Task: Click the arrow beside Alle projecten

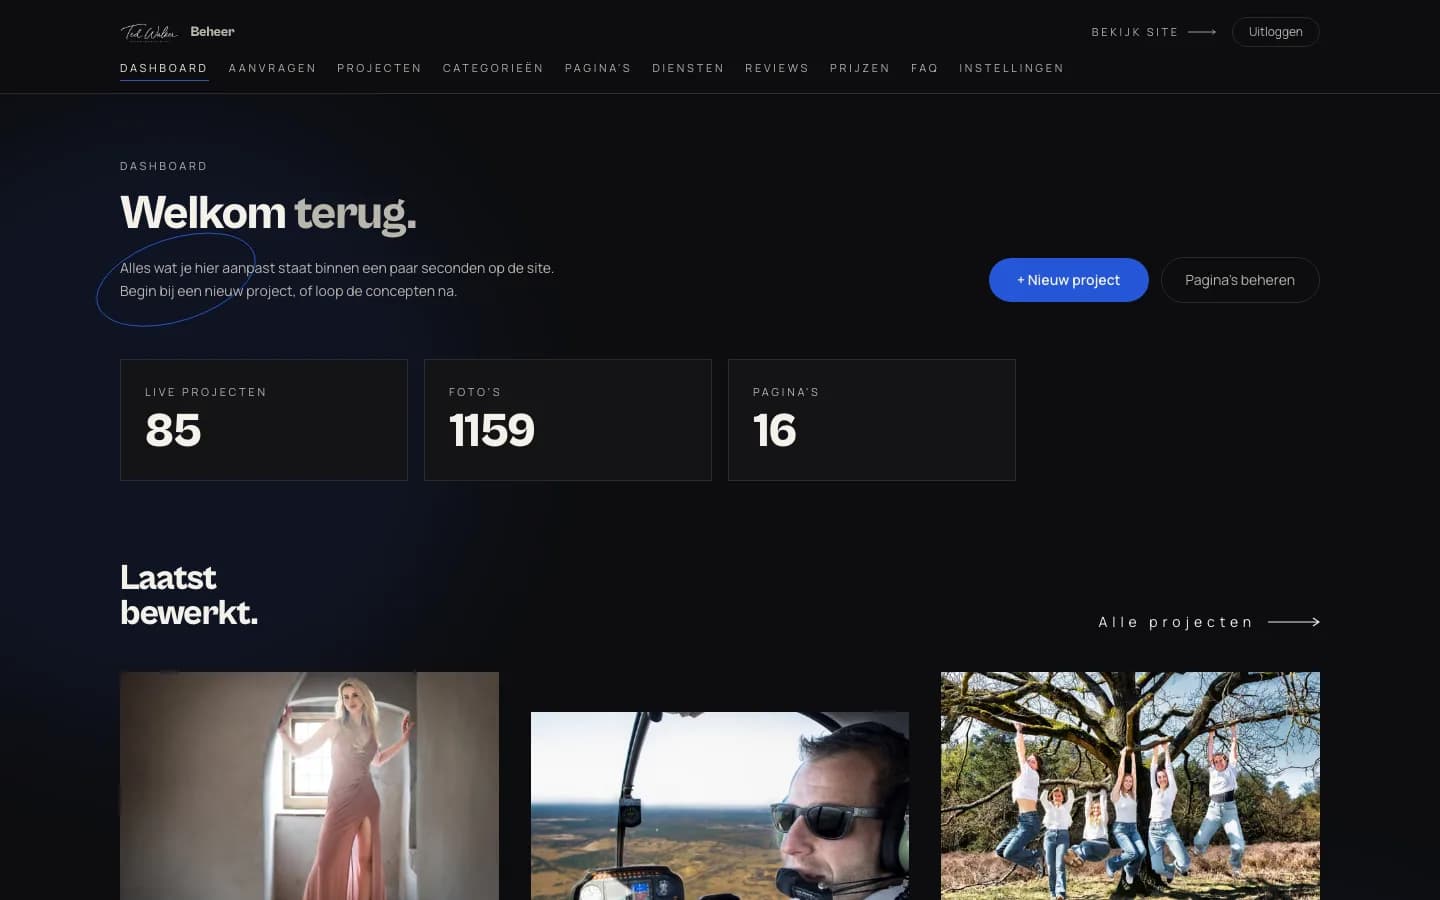Action: [1294, 622]
